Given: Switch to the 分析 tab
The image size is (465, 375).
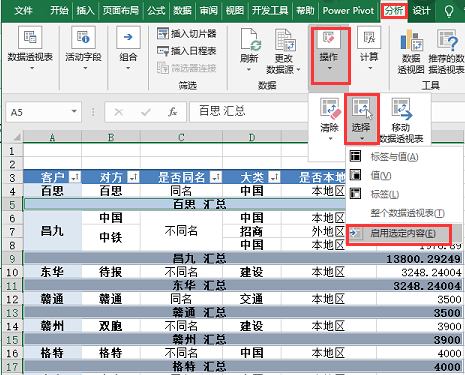Looking at the screenshot, I should coord(394,11).
